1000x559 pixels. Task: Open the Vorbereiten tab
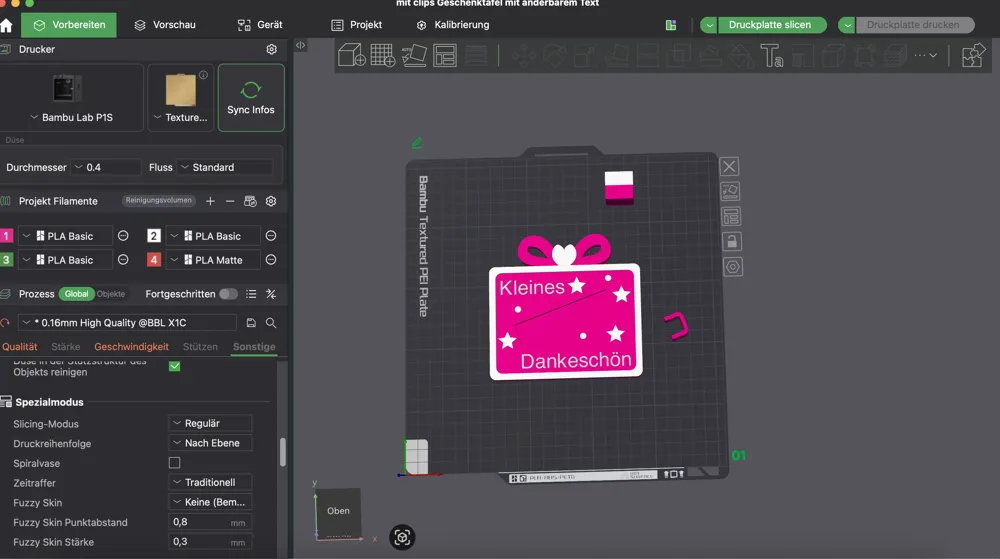[69, 25]
